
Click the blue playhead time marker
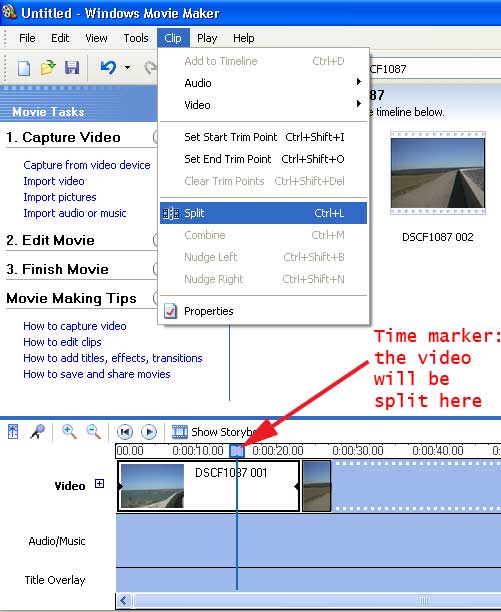click(237, 451)
